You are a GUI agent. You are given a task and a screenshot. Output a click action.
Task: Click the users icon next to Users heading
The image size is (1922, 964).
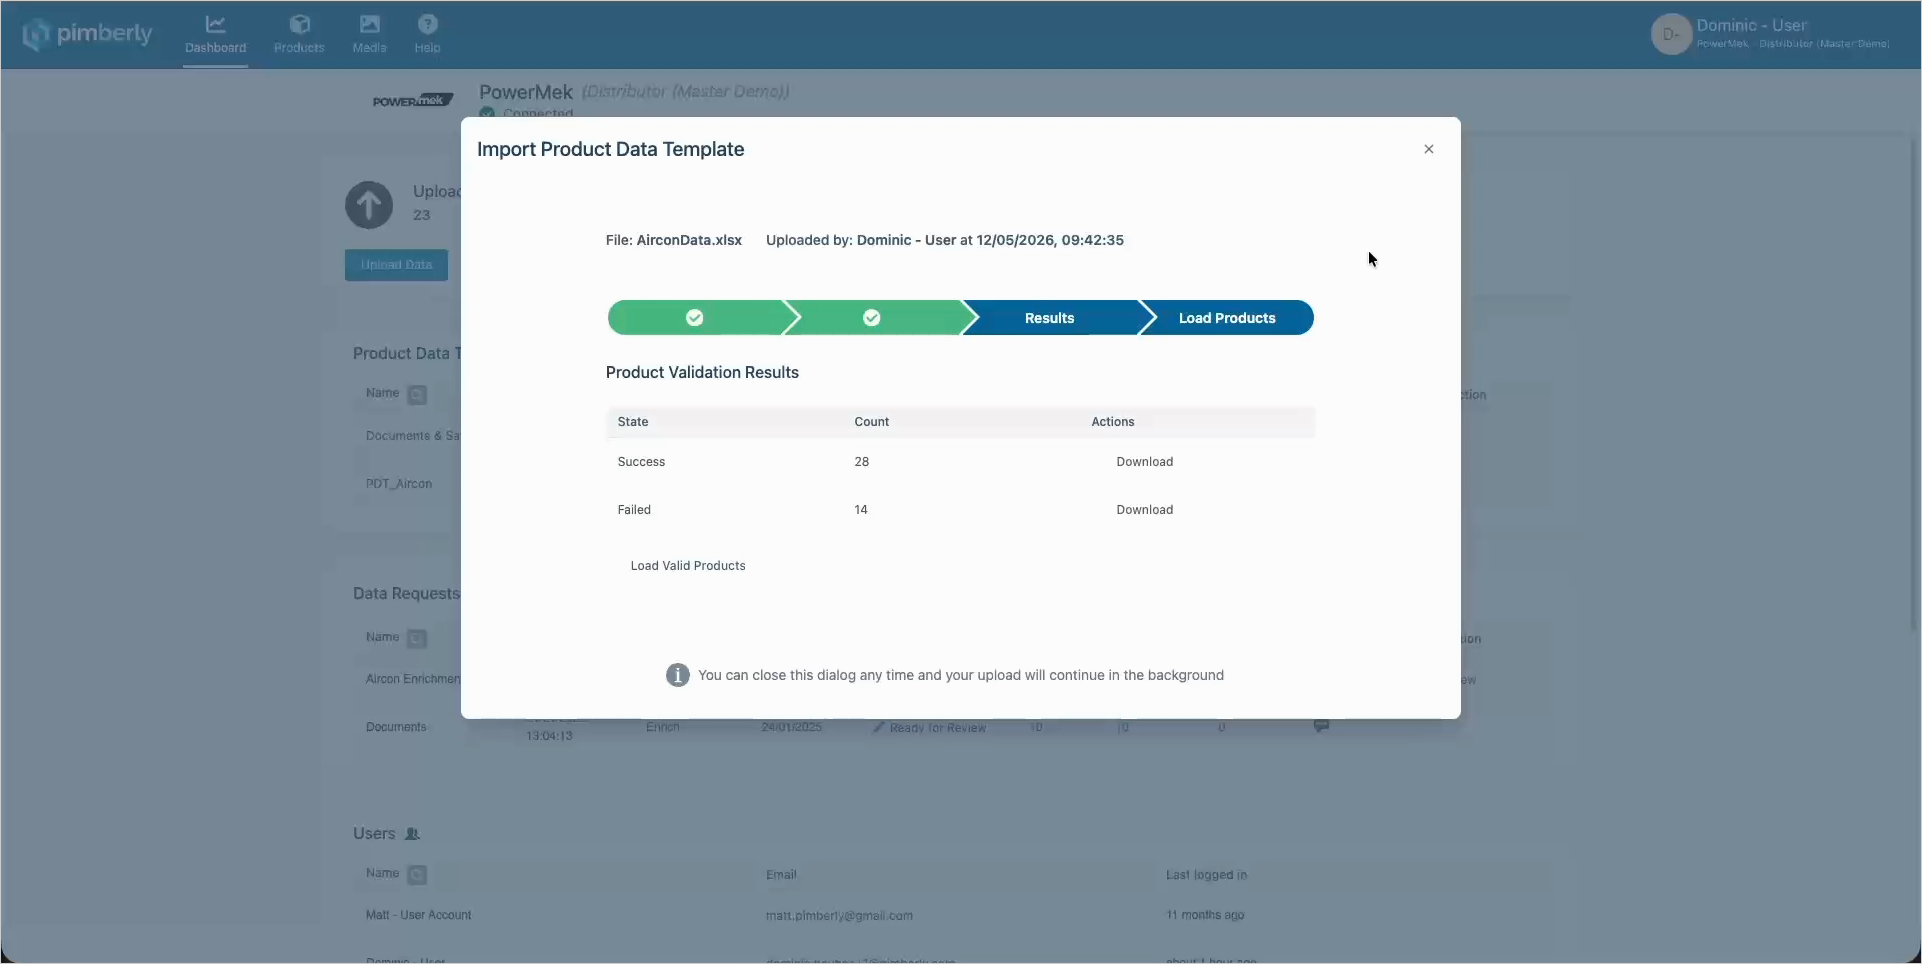(x=412, y=834)
